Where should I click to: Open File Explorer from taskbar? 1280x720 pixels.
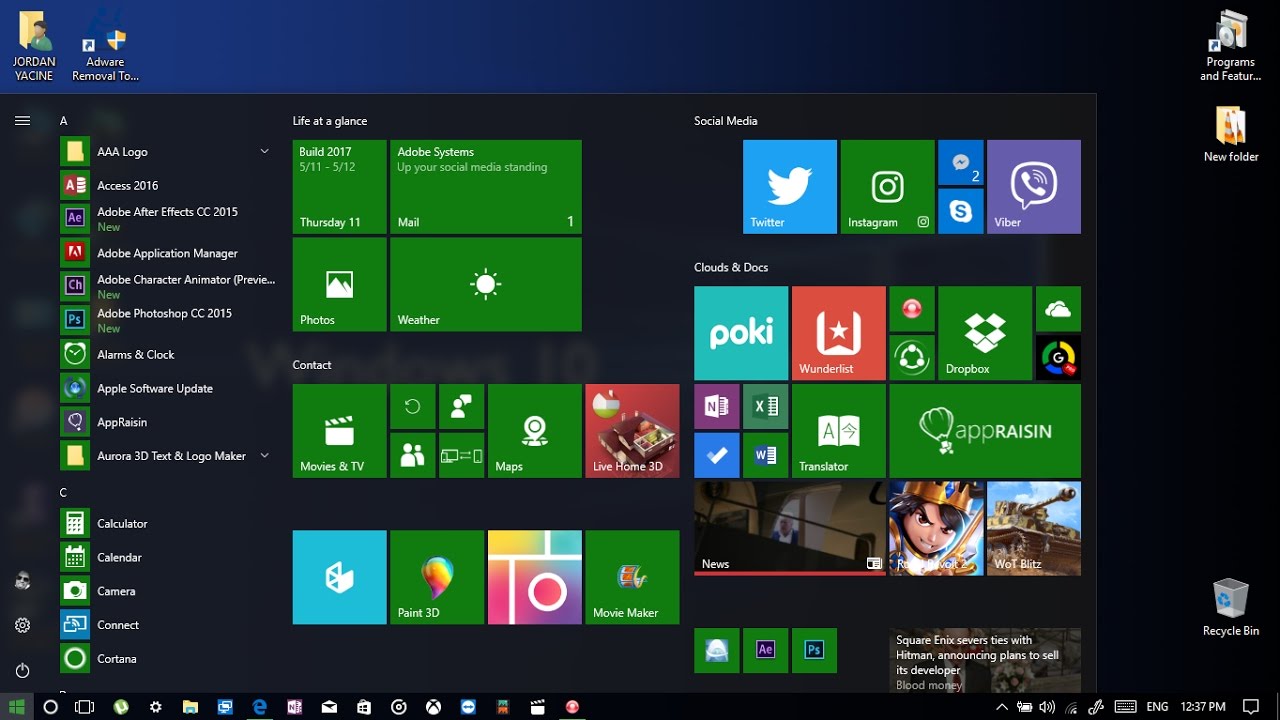190,707
